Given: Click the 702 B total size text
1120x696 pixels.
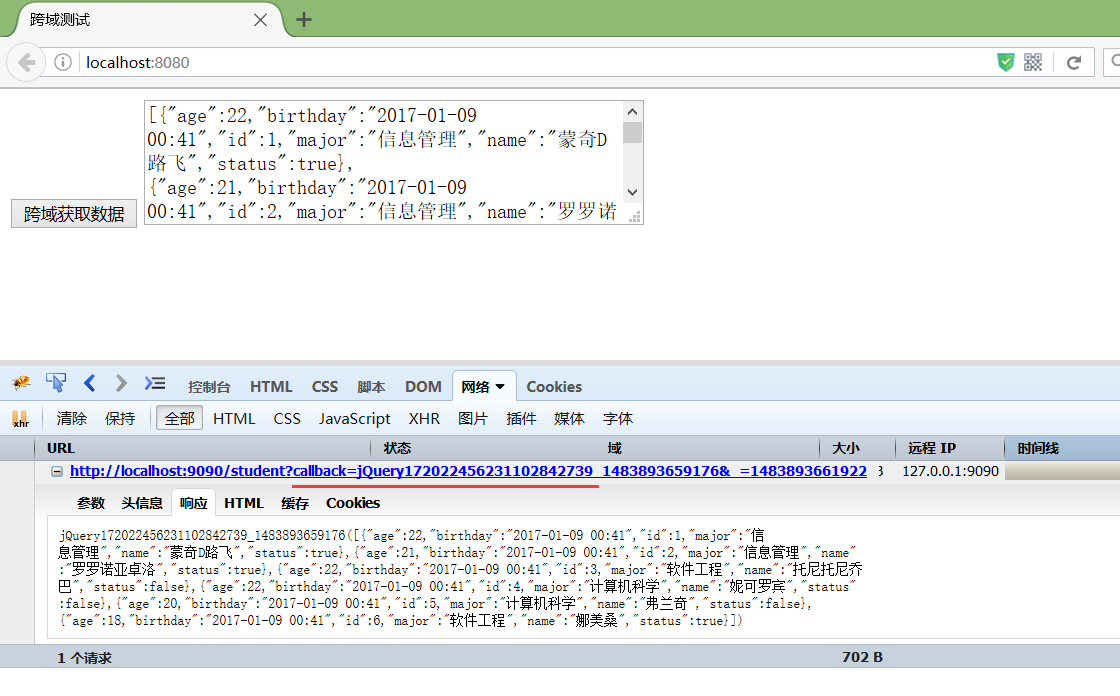Looking at the screenshot, I should (x=862, y=657).
